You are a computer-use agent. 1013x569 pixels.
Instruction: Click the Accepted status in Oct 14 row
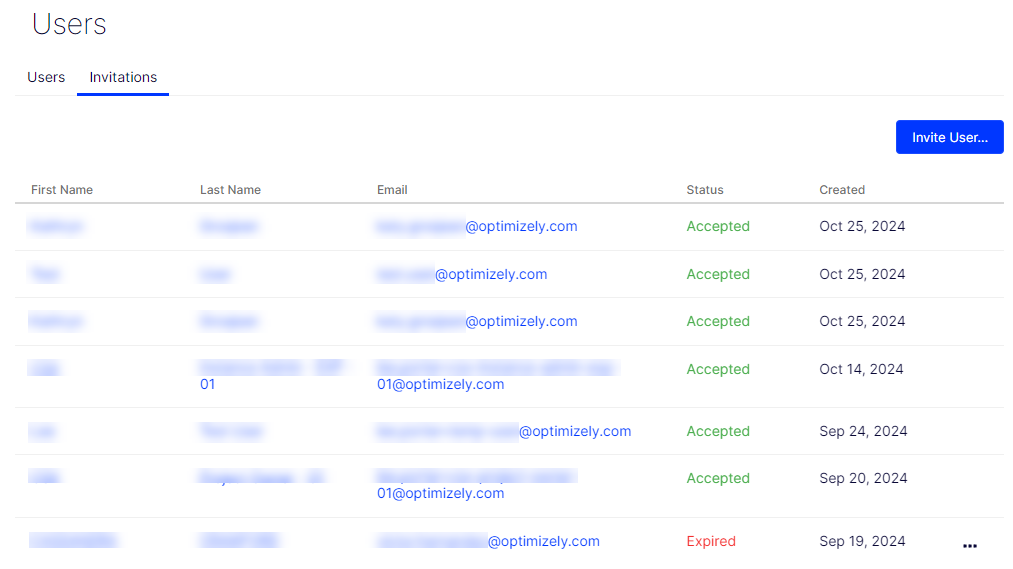point(718,369)
